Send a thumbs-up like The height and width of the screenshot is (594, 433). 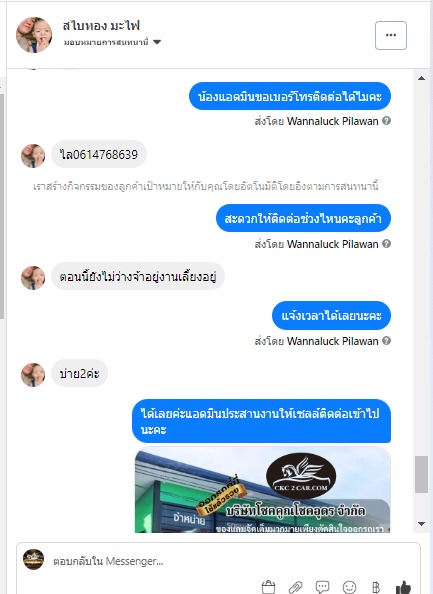tap(403, 587)
